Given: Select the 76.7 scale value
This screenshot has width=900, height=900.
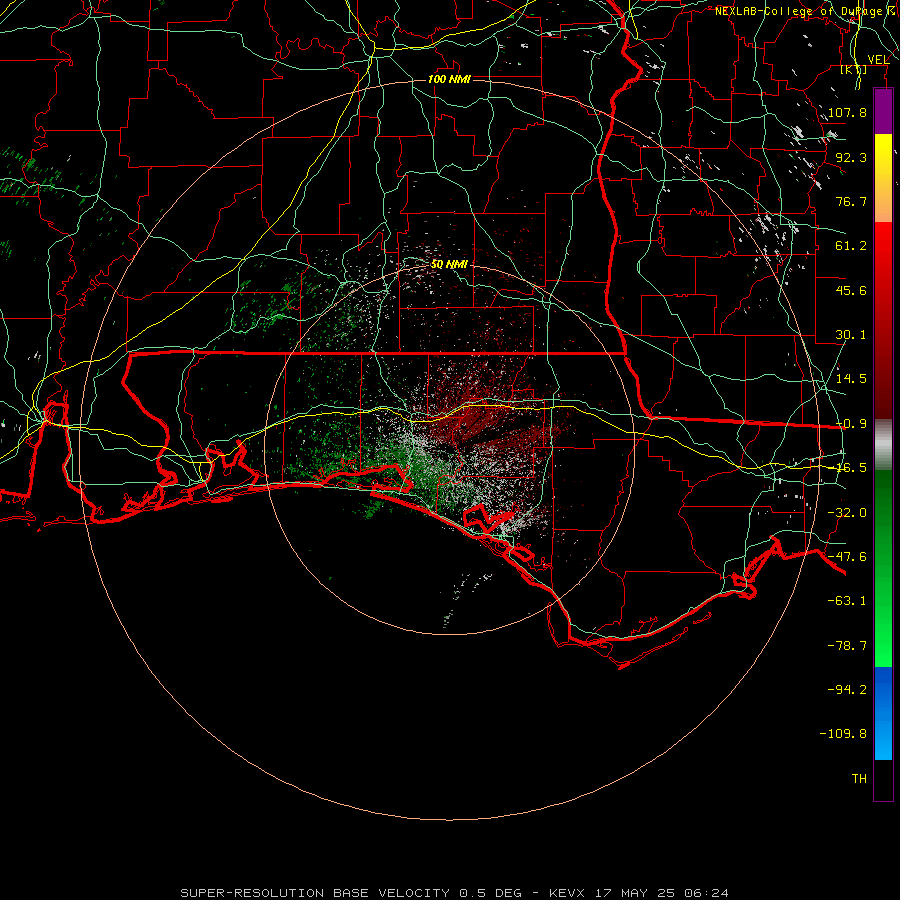Looking at the screenshot, I should tap(851, 201).
